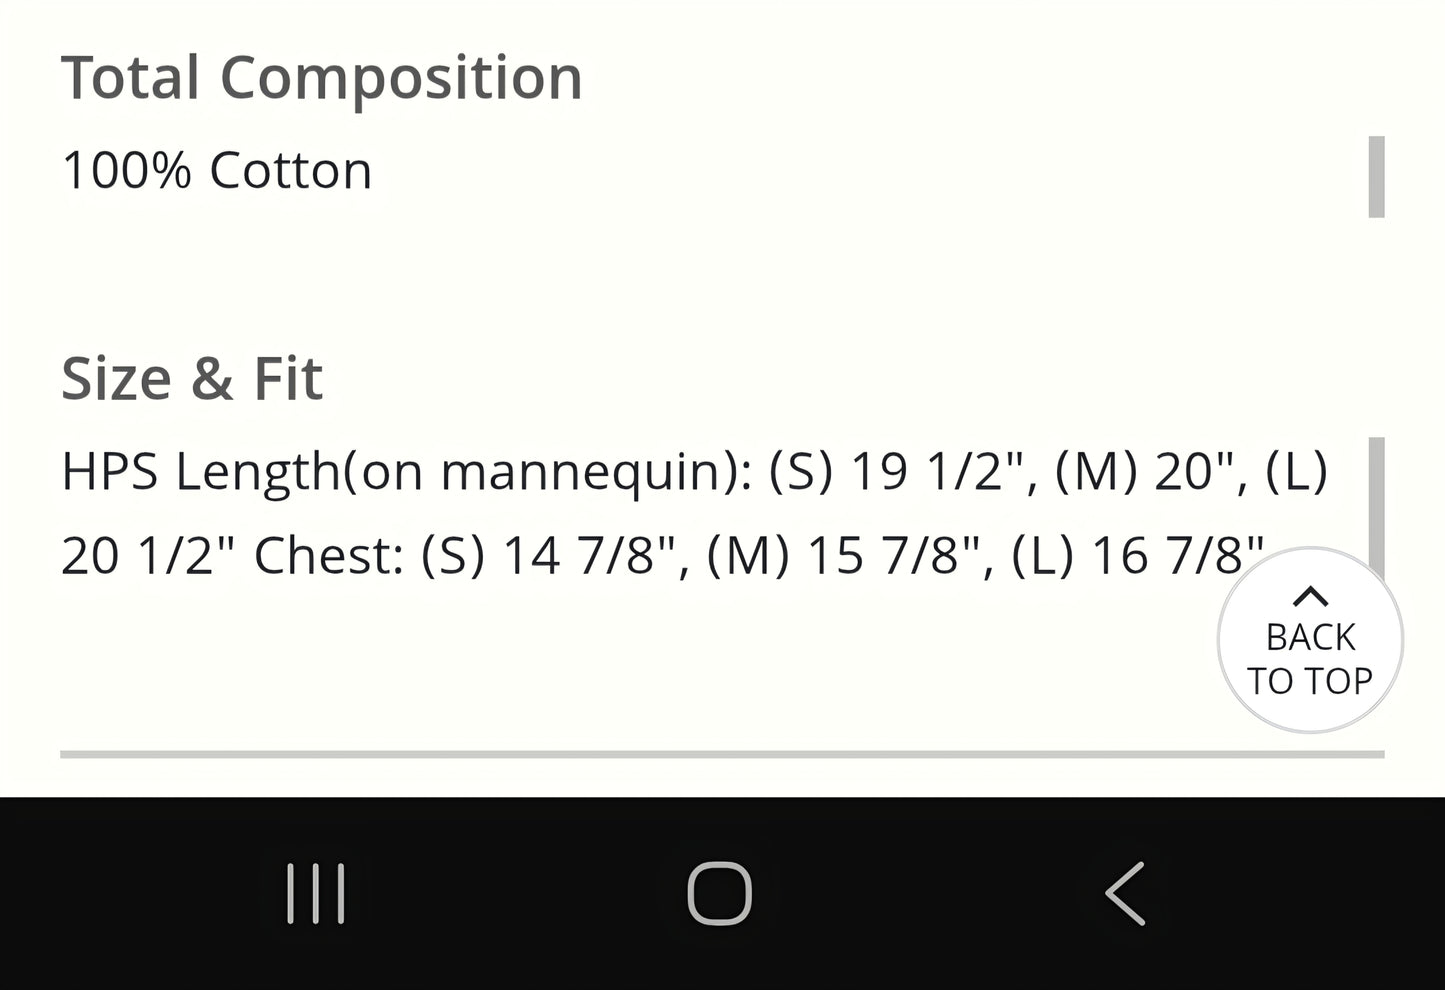Tap the Size & Fit heading
Image resolution: width=1445 pixels, height=990 pixels.
(192, 378)
